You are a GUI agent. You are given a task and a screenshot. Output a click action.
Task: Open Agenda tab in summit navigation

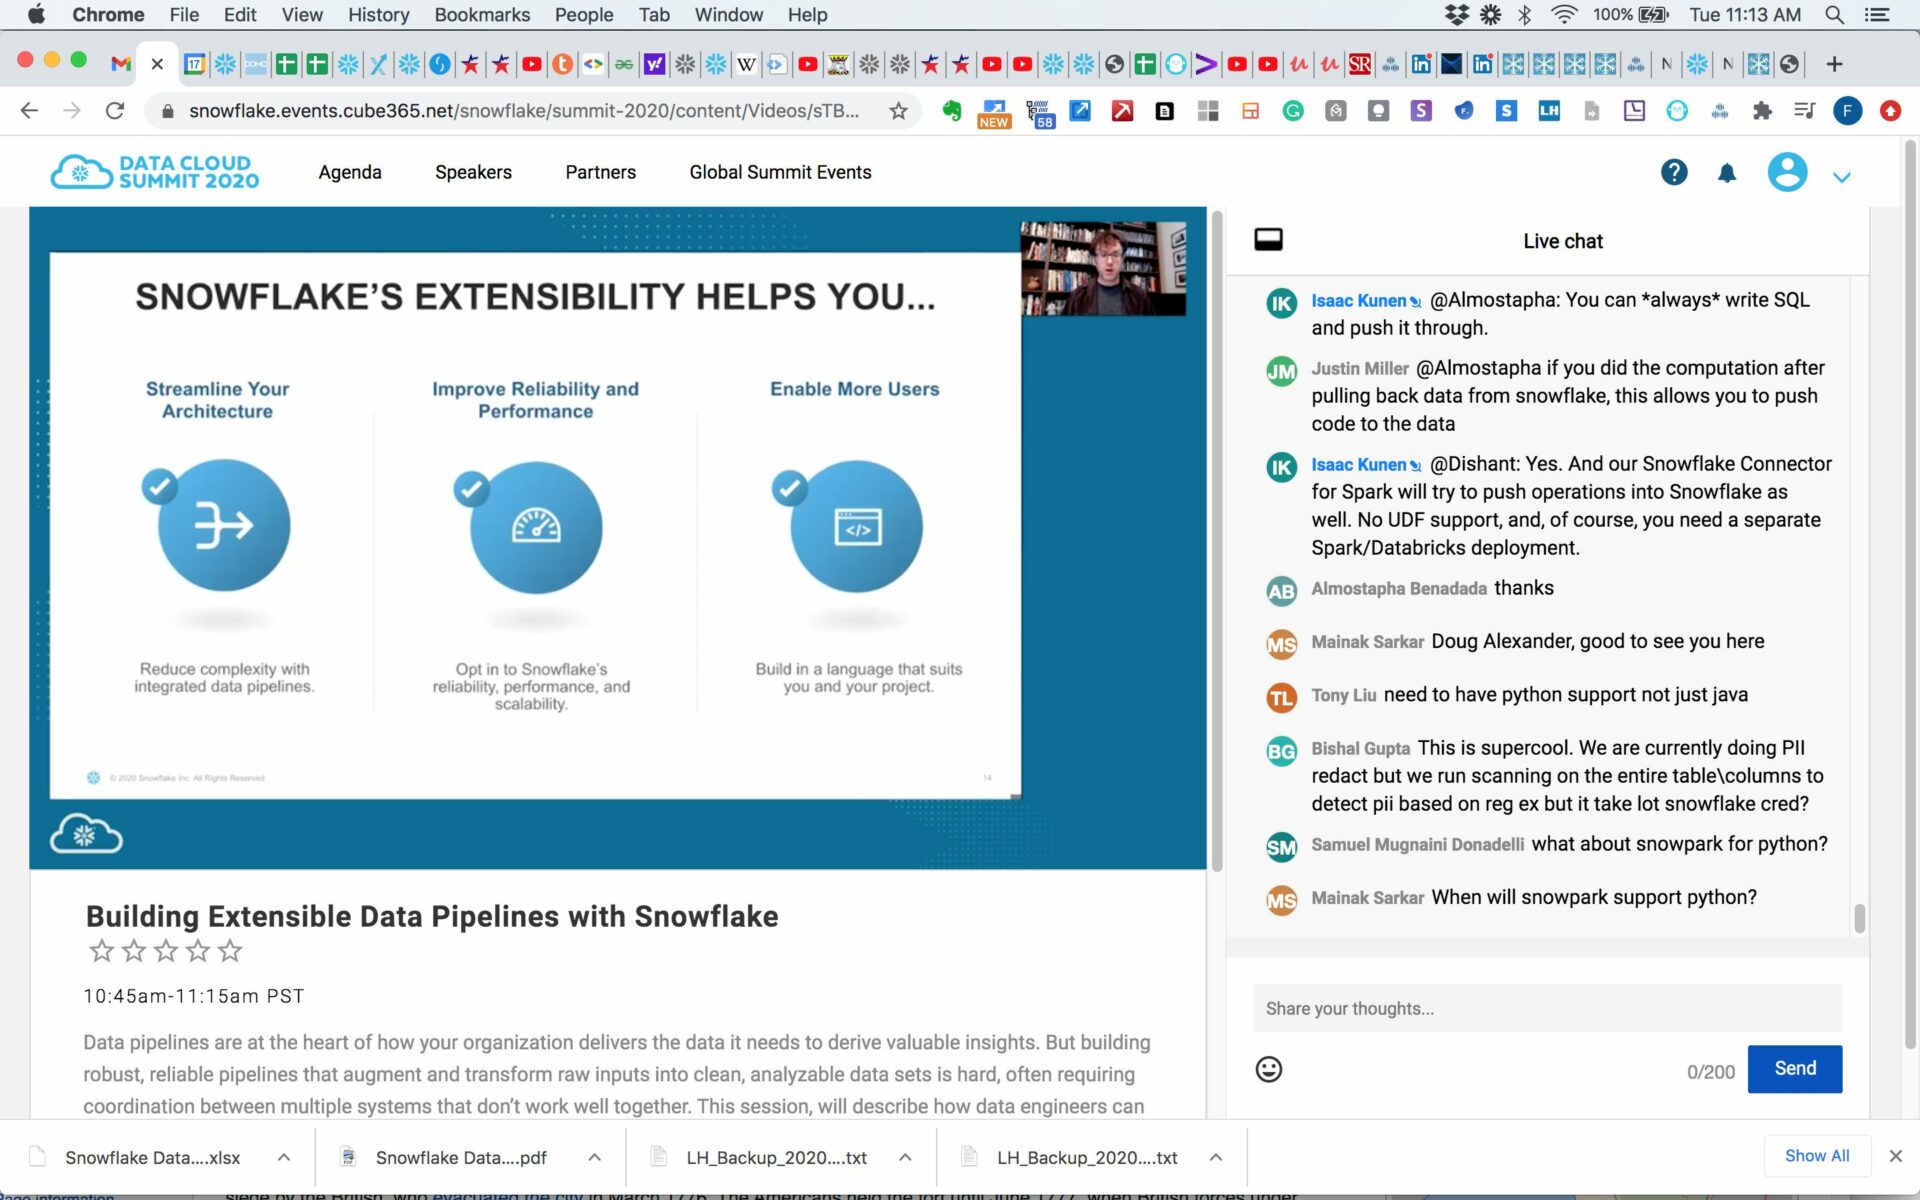[350, 171]
